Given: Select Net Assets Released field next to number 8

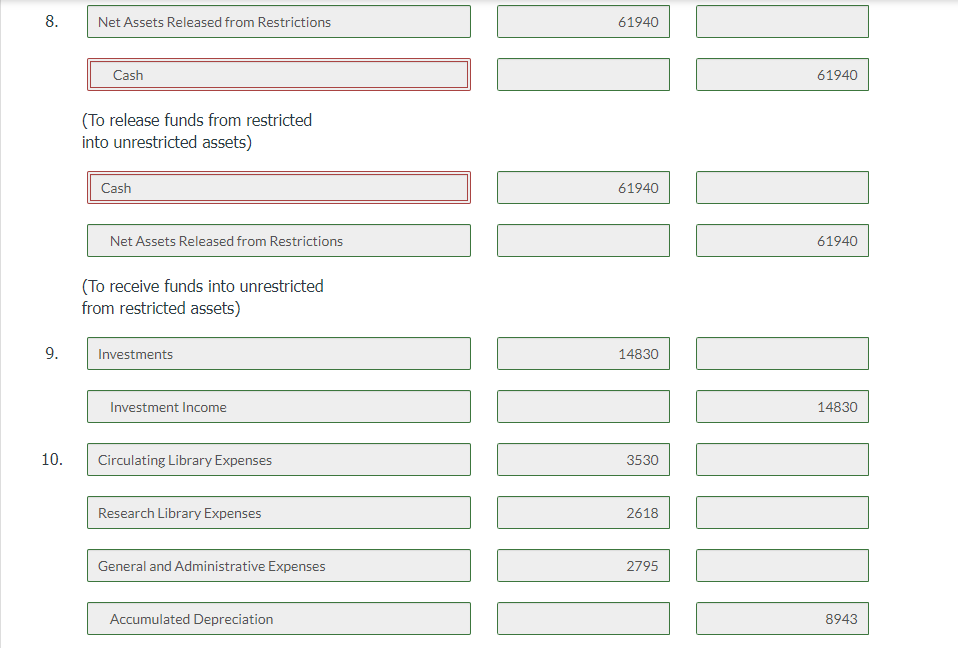Looking at the screenshot, I should [x=279, y=22].
